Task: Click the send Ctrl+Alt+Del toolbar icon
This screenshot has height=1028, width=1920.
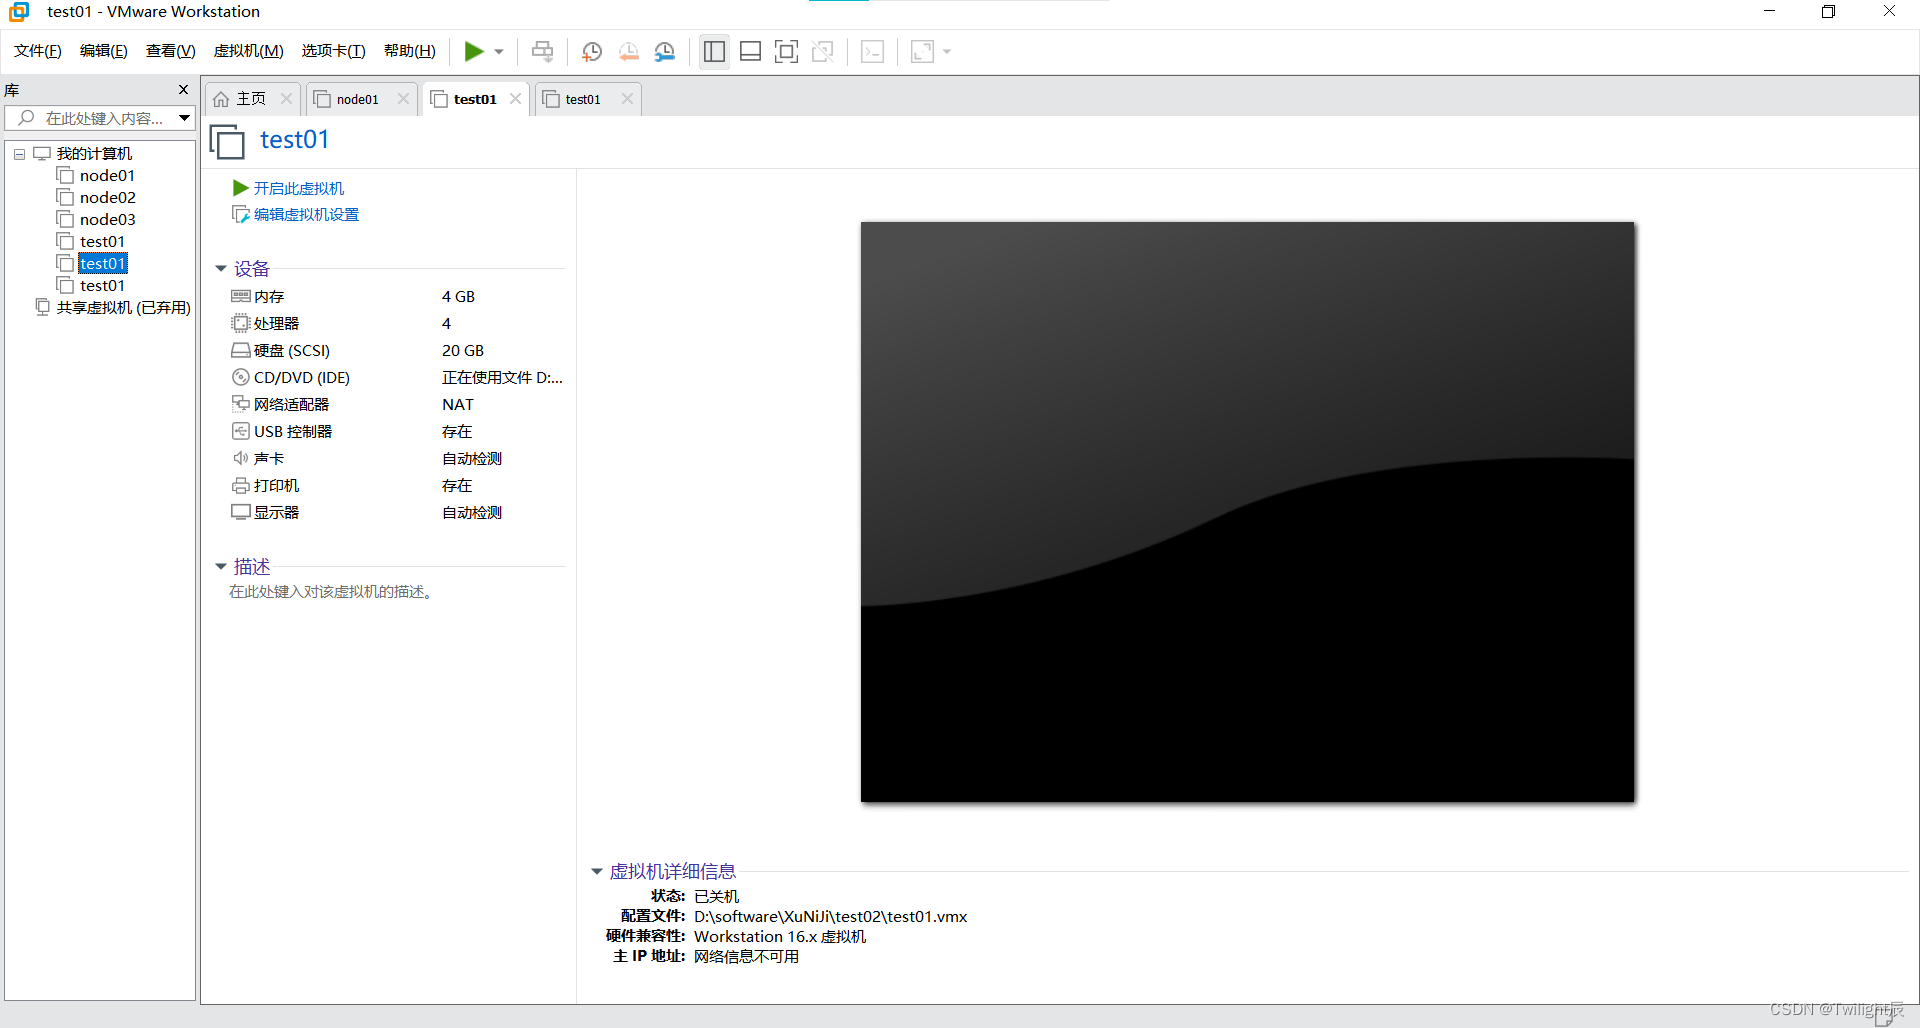Action: point(542,51)
